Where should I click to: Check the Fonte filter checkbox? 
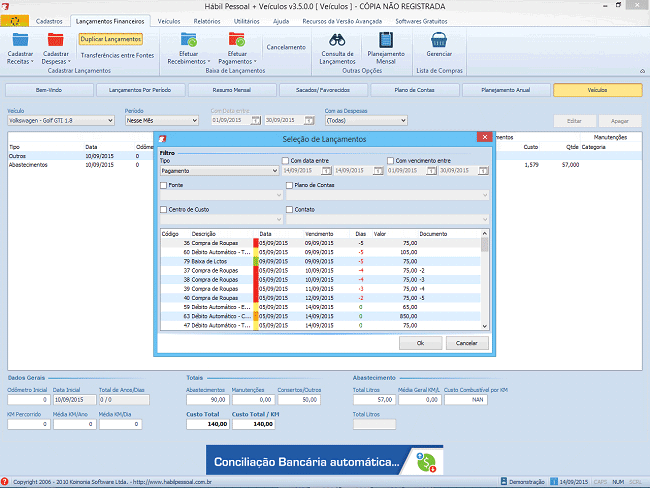(x=163, y=185)
